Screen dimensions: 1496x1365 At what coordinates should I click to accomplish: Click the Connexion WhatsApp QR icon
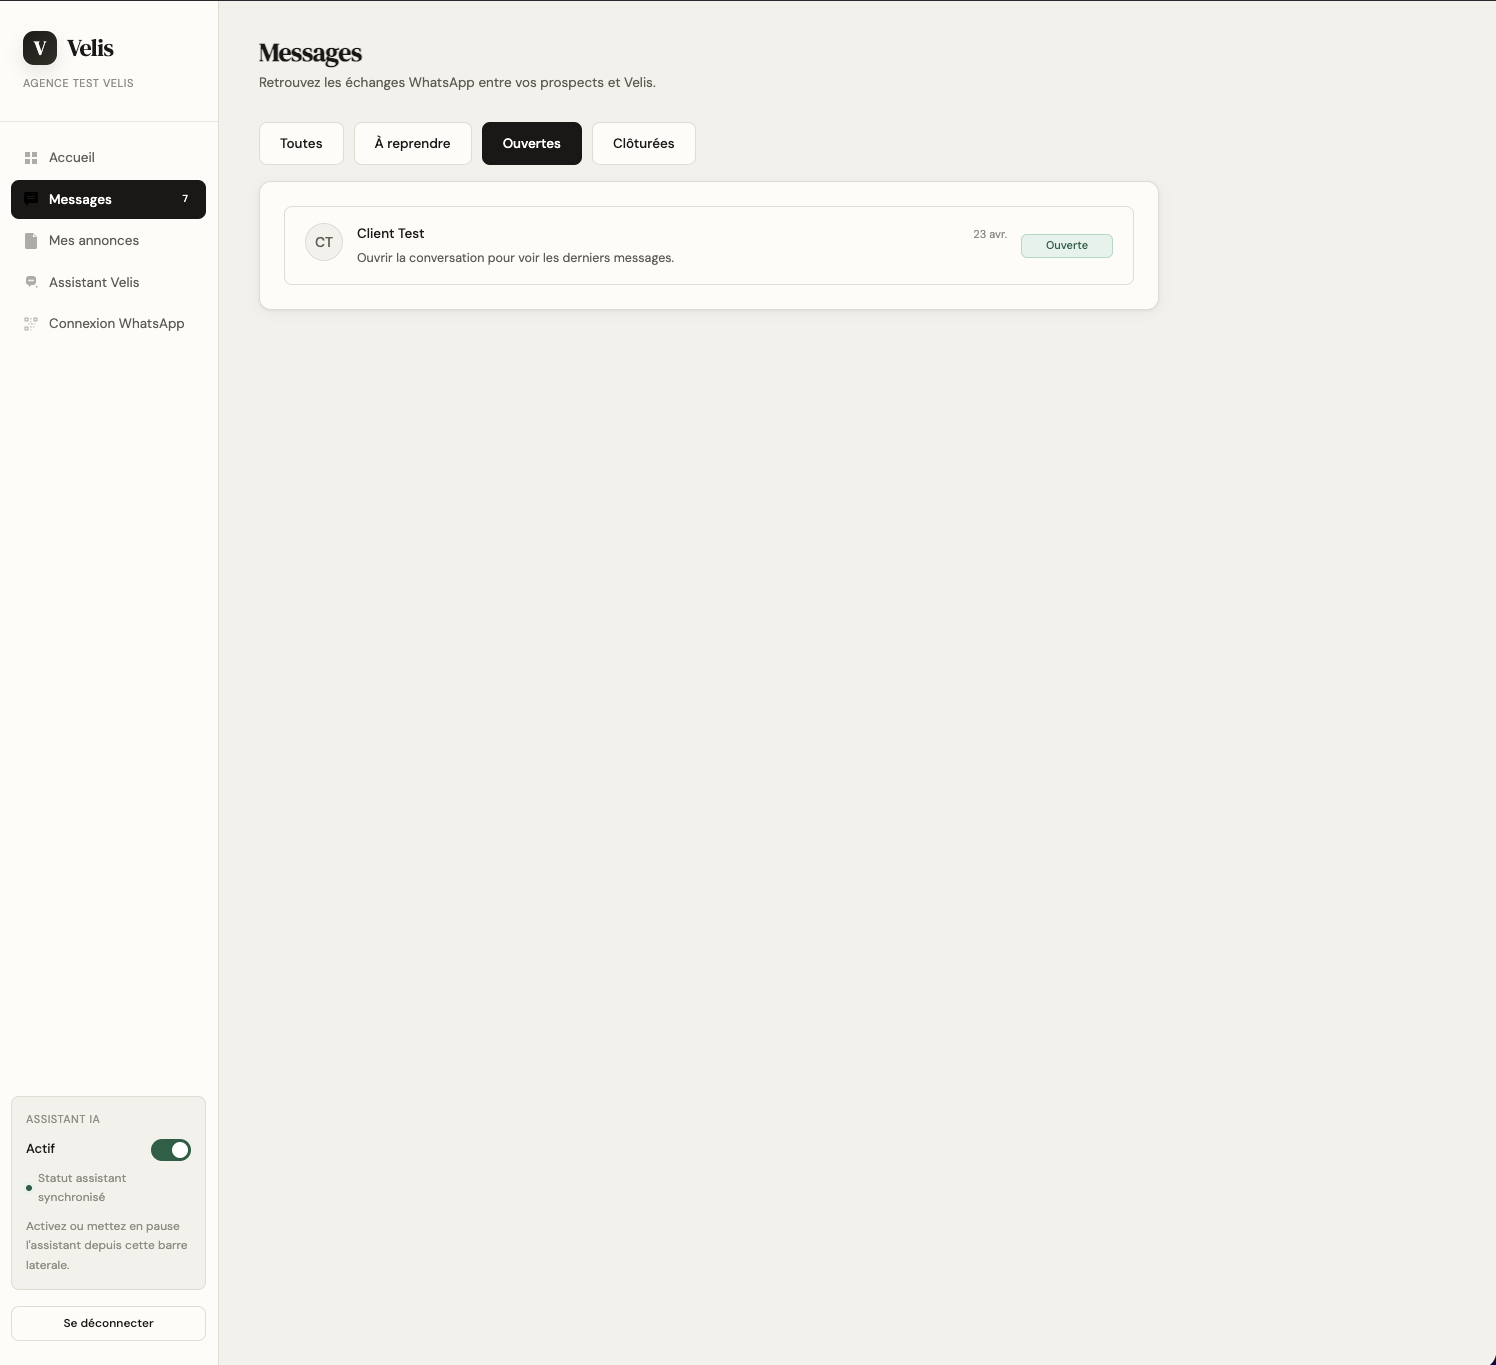[31, 324]
